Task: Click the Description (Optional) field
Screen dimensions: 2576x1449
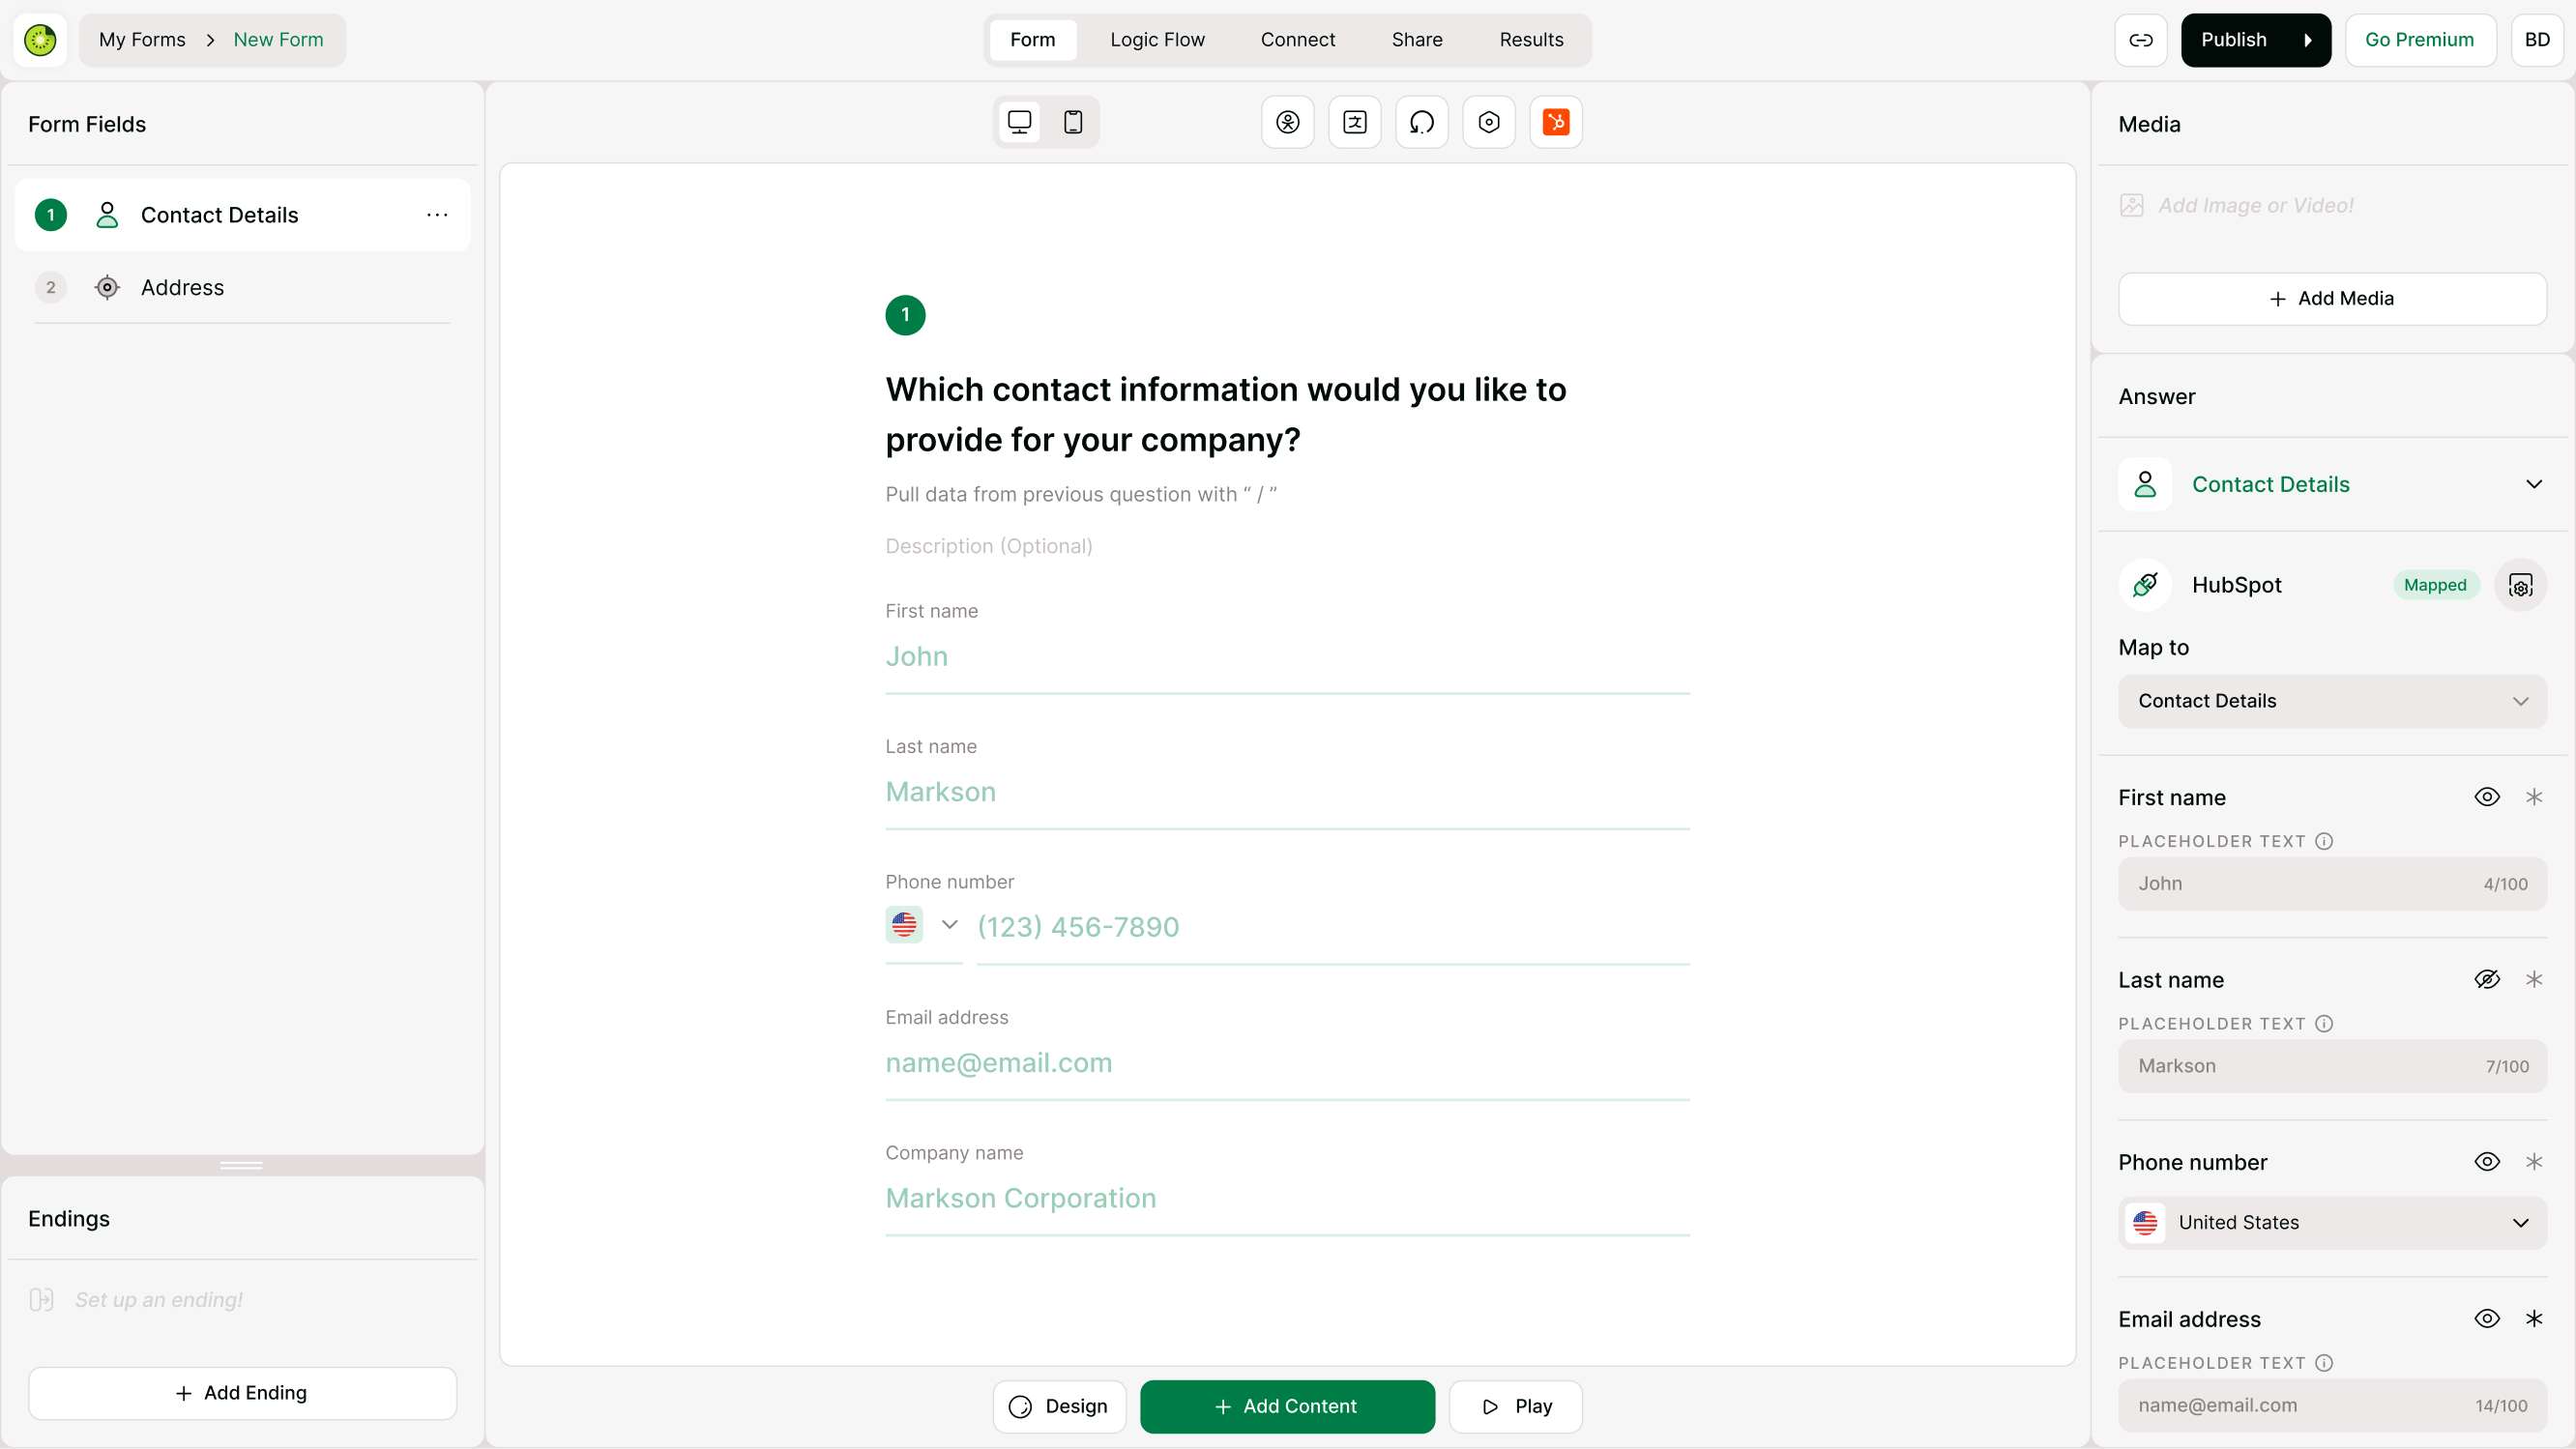Action: pyautogui.click(x=989, y=547)
